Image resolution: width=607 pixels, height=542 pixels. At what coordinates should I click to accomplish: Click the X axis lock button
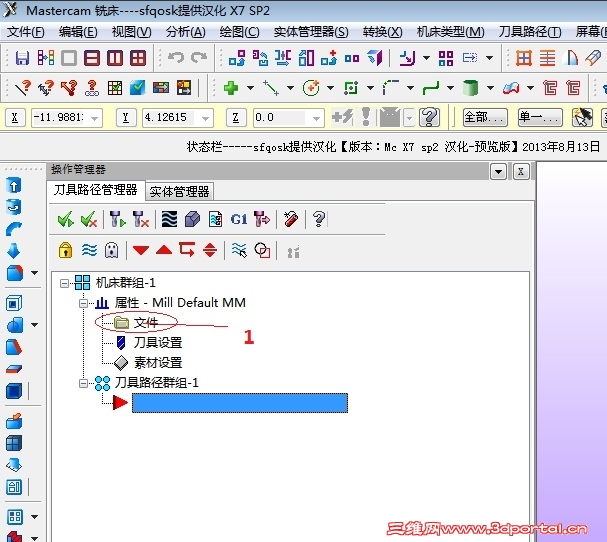tap(15, 118)
